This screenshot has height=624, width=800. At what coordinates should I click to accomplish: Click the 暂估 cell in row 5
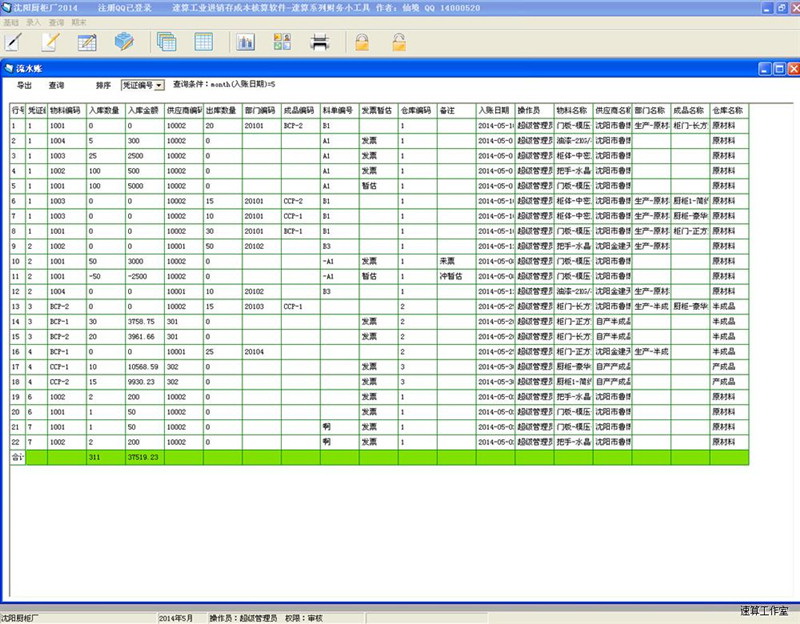coord(379,186)
